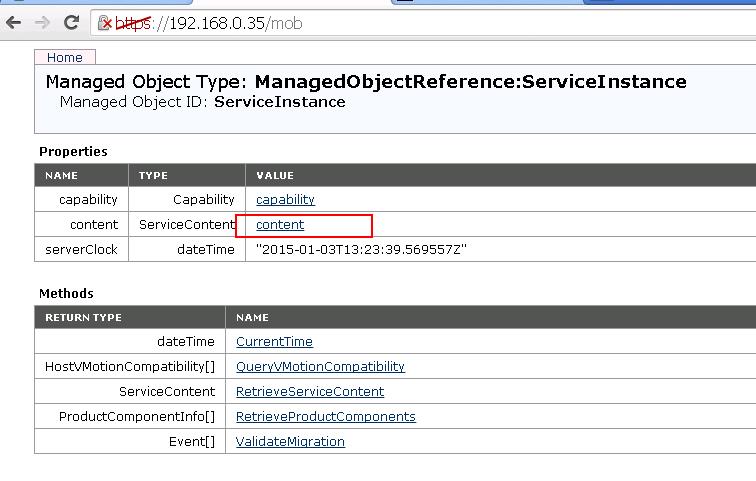Click the Properties NAME column header
The width and height of the screenshot is (756, 481).
(61, 175)
